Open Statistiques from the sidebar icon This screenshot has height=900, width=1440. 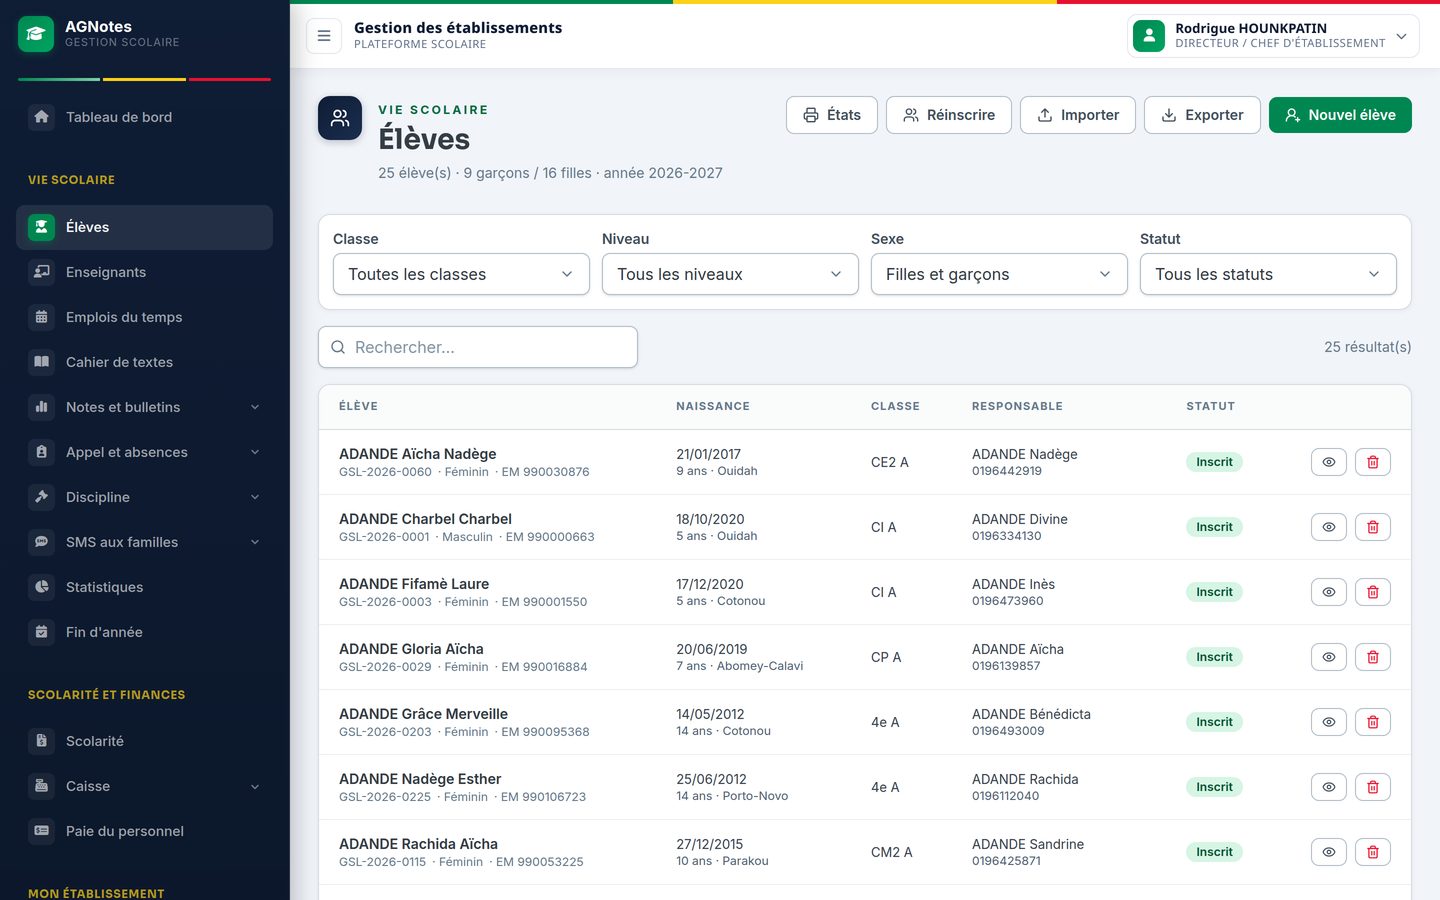[x=42, y=587]
